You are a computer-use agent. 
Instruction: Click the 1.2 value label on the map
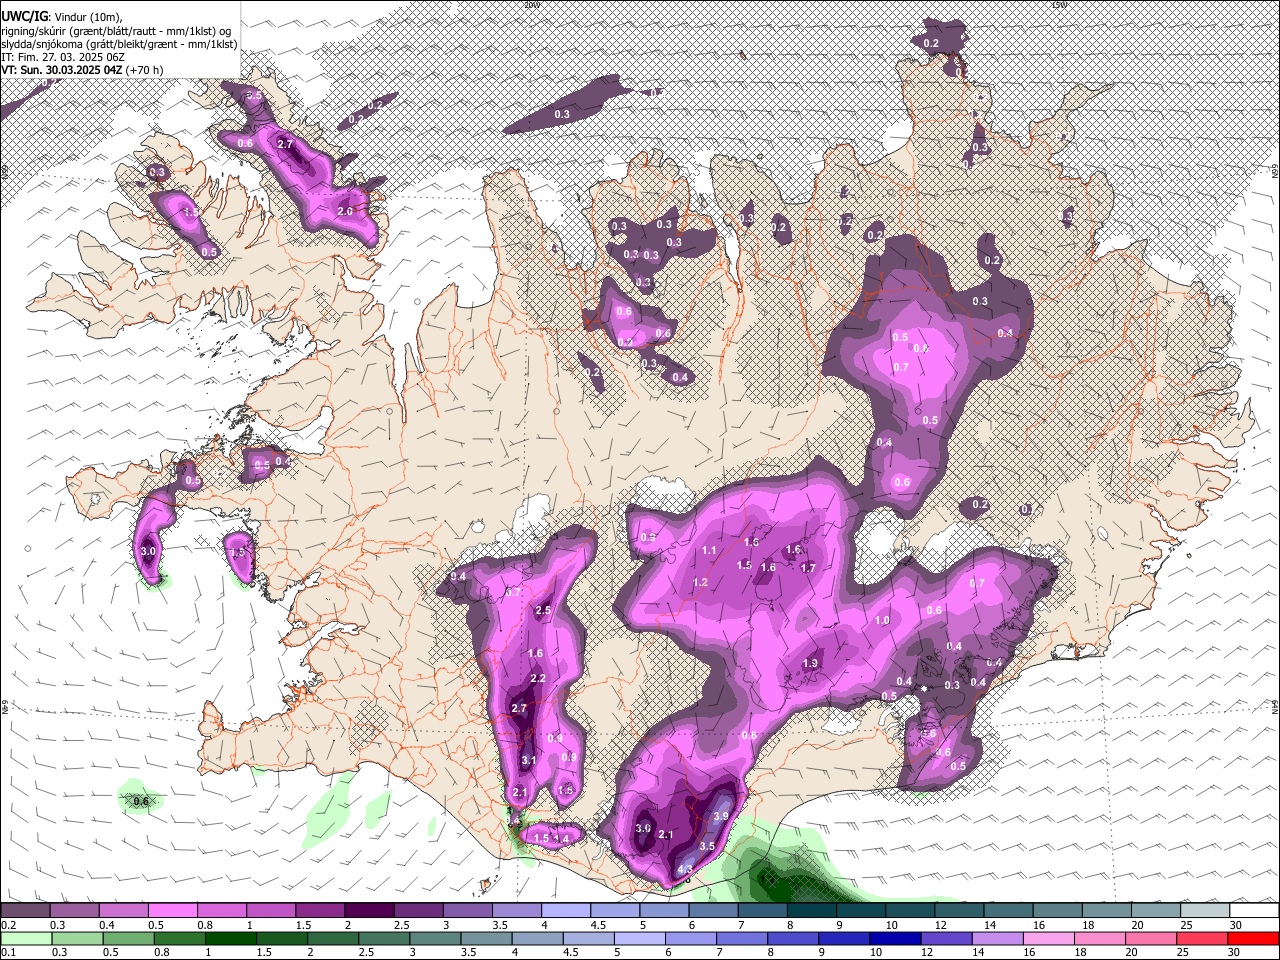click(x=700, y=583)
